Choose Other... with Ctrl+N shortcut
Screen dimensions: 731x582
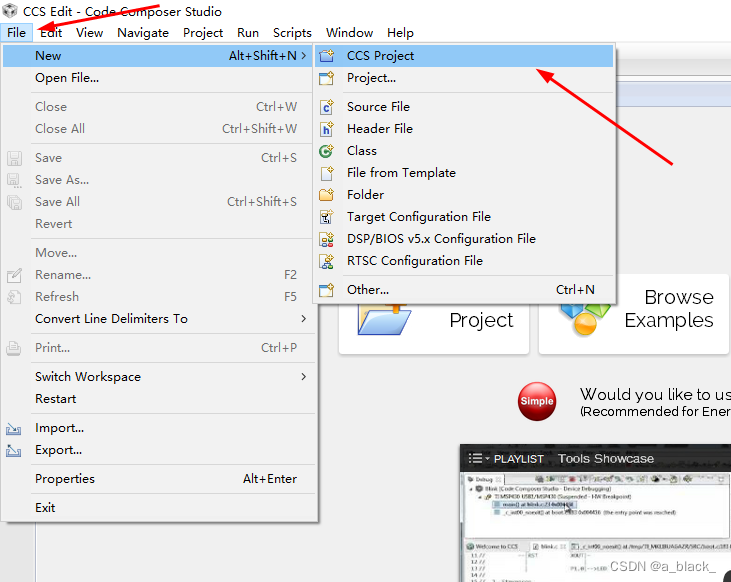[x=464, y=290]
